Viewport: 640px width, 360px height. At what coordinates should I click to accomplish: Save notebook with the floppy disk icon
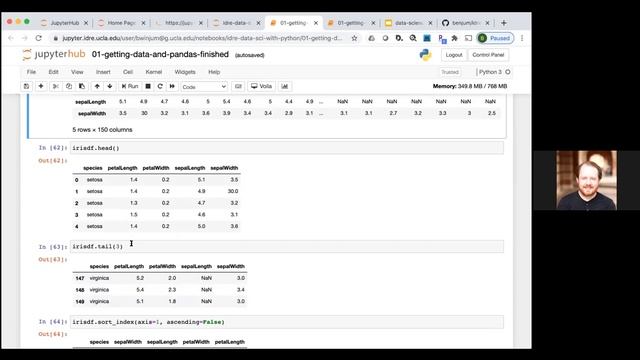(x=27, y=86)
